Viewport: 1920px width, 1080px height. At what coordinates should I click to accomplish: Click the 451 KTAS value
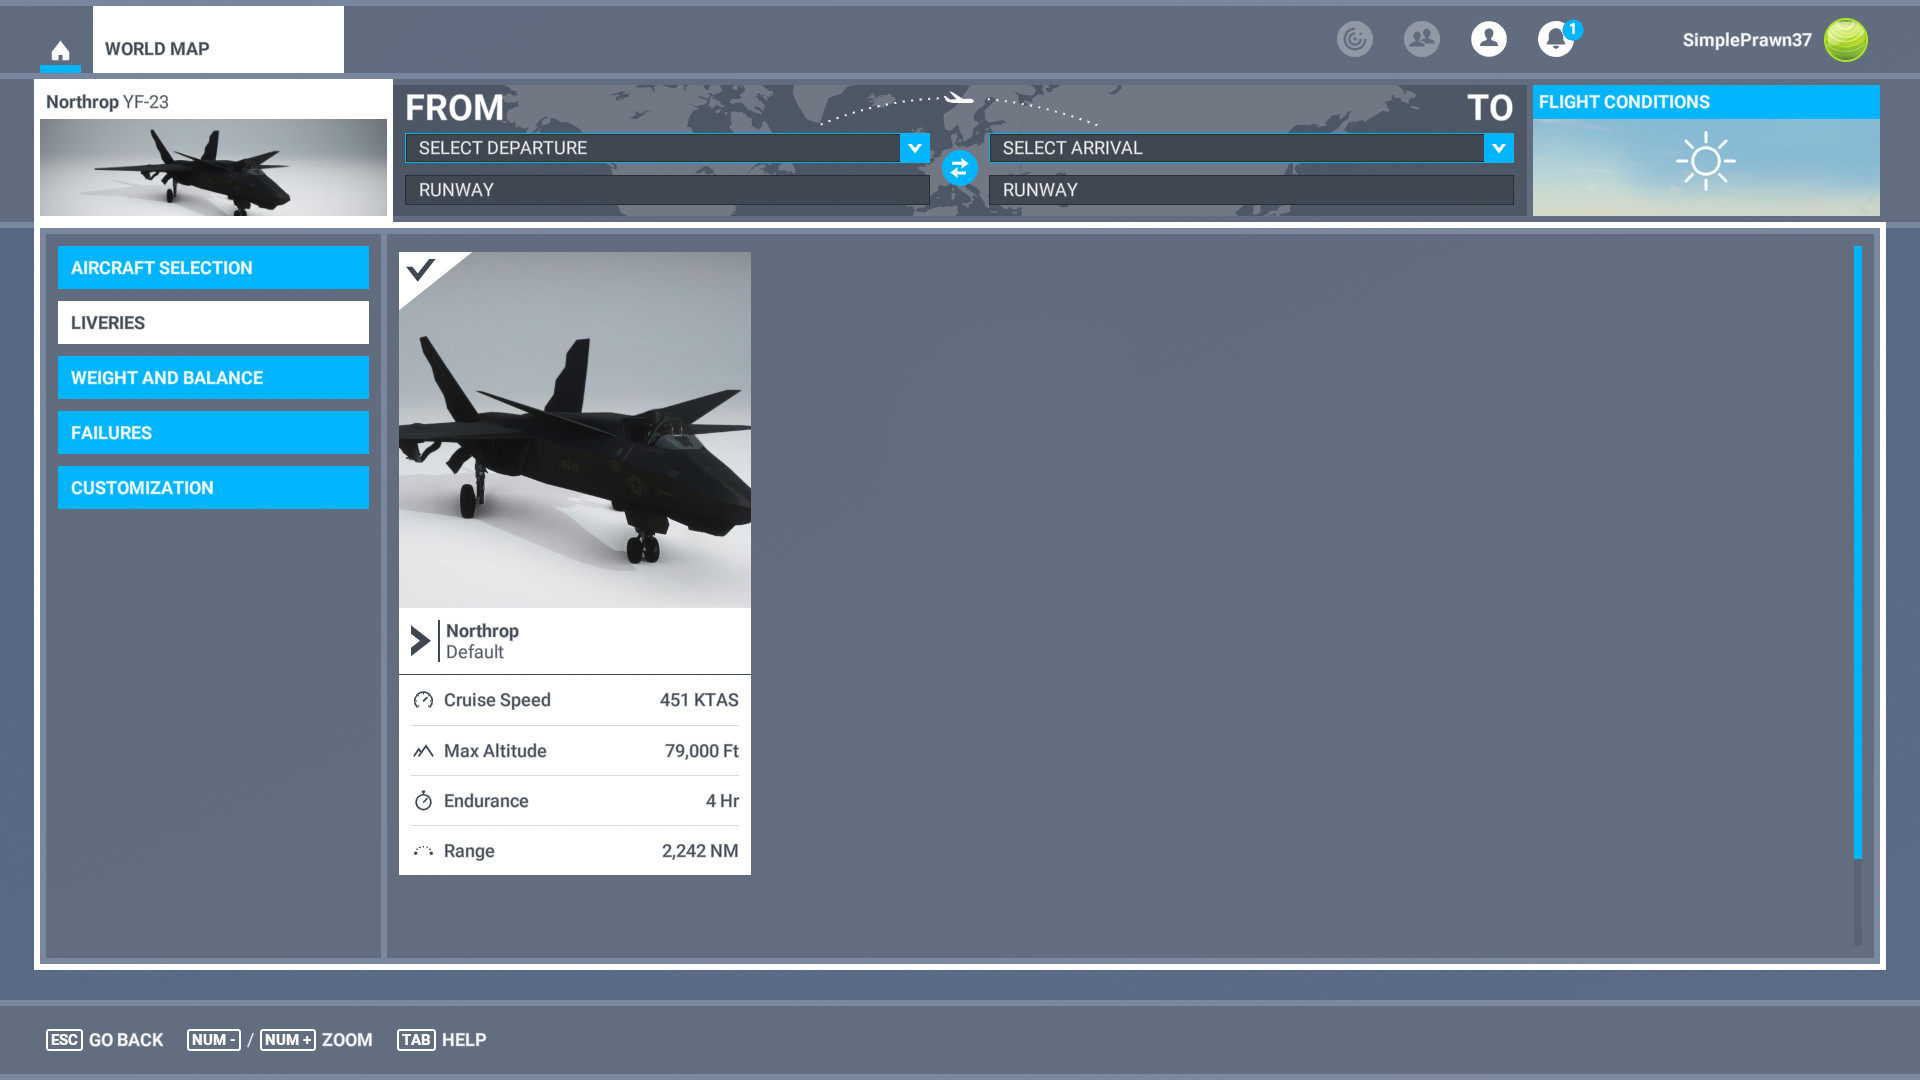pyautogui.click(x=699, y=700)
